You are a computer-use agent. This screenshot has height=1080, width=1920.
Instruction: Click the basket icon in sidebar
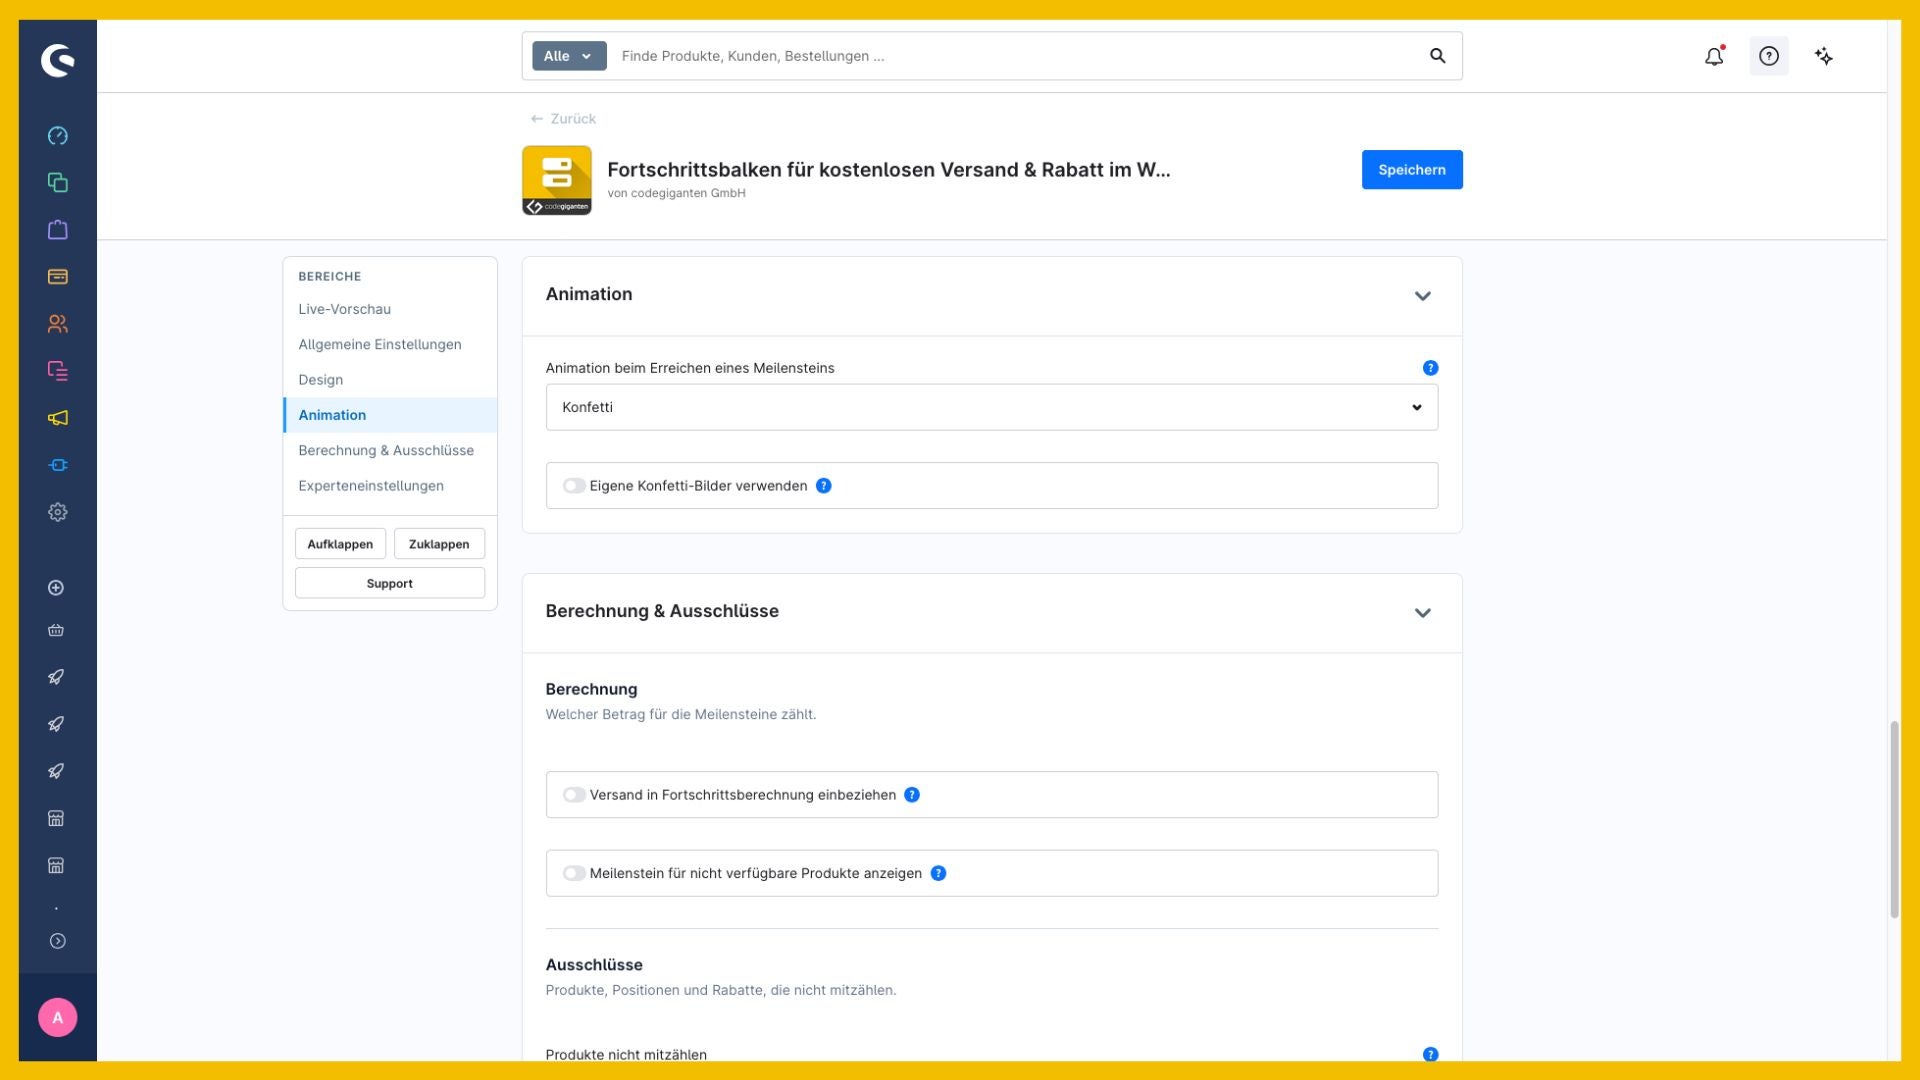click(56, 631)
